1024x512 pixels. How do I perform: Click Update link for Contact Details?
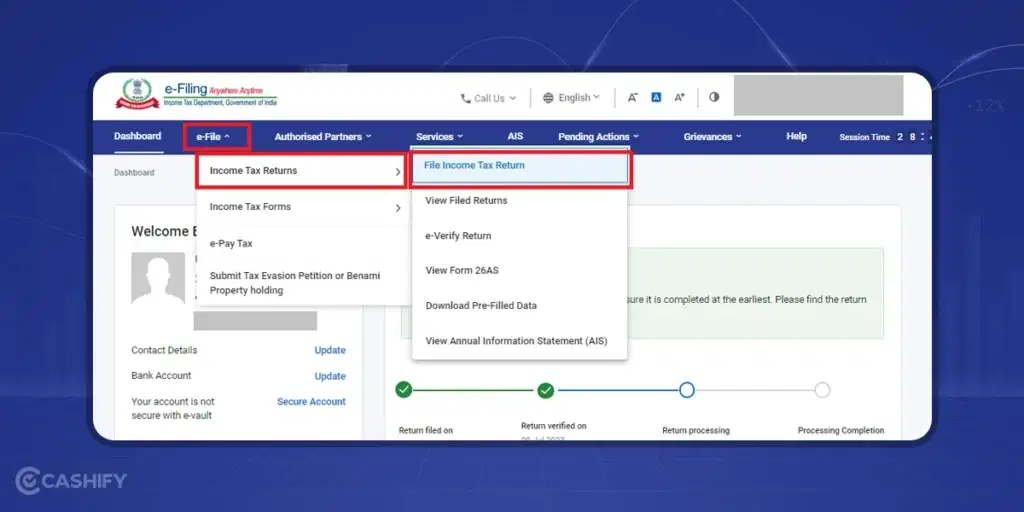[330, 350]
